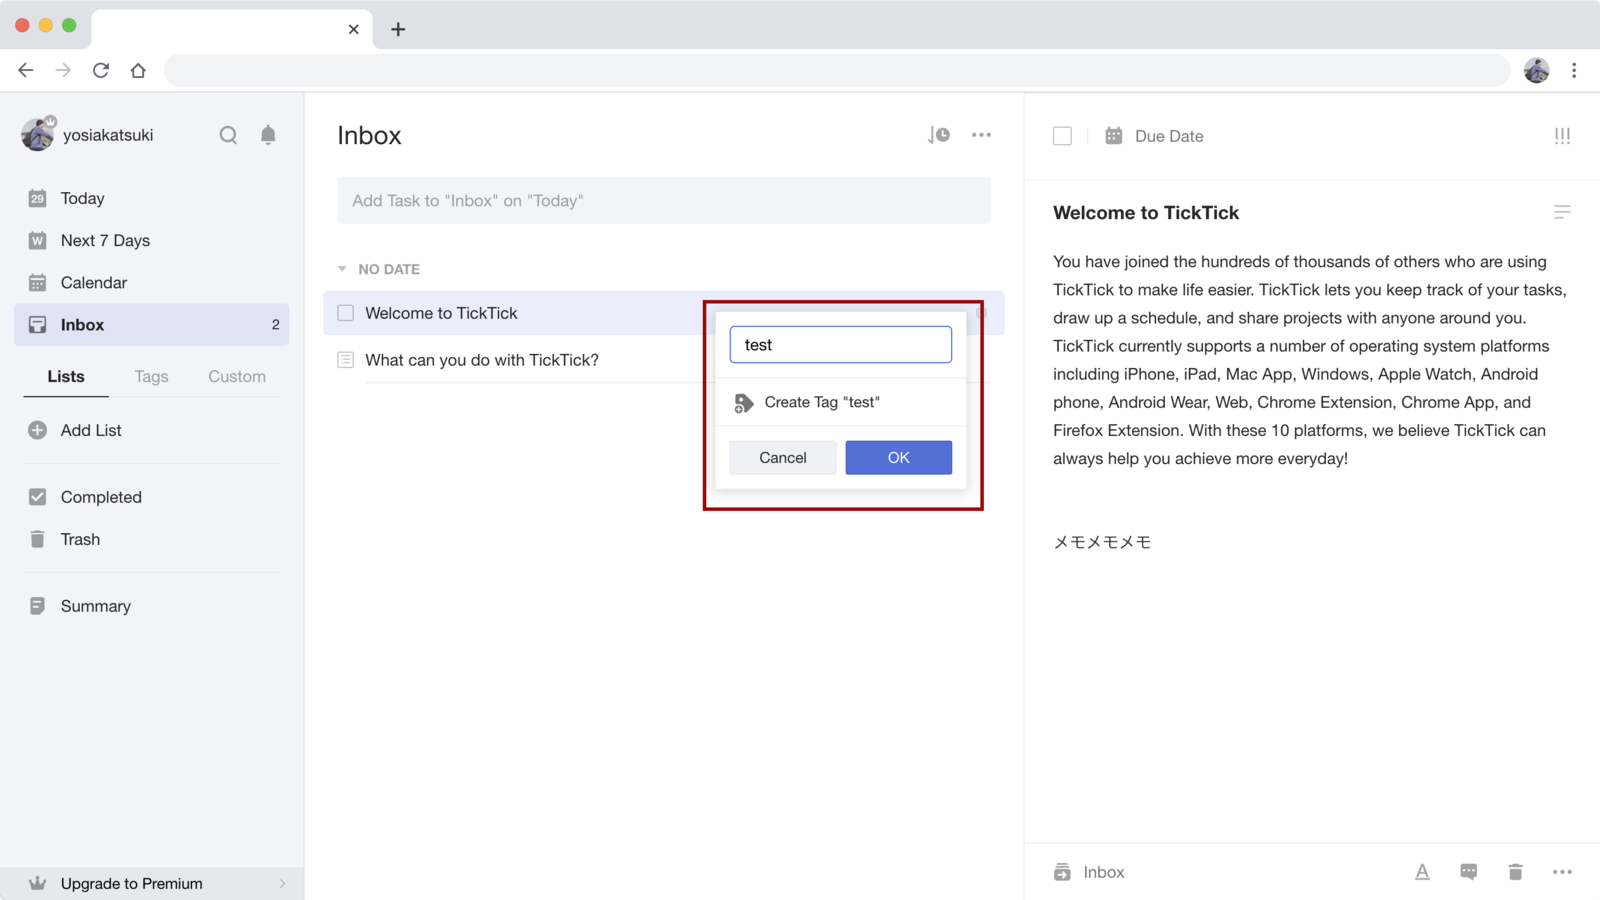
Task: Open the priority marks icon
Action: click(x=1562, y=136)
